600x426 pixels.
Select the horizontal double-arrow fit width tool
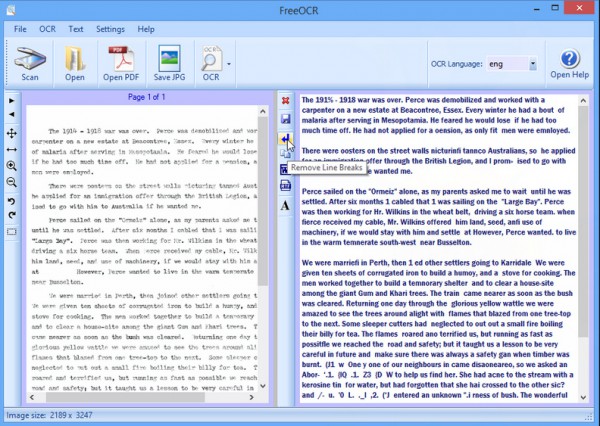pyautogui.click(x=11, y=149)
